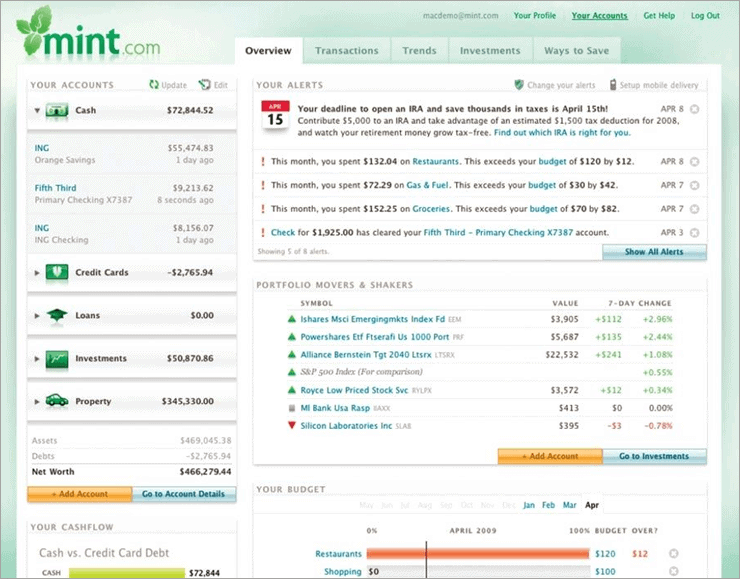Click the Update refresh icon
Screen dimensions: 740x579
pyautogui.click(x=154, y=84)
